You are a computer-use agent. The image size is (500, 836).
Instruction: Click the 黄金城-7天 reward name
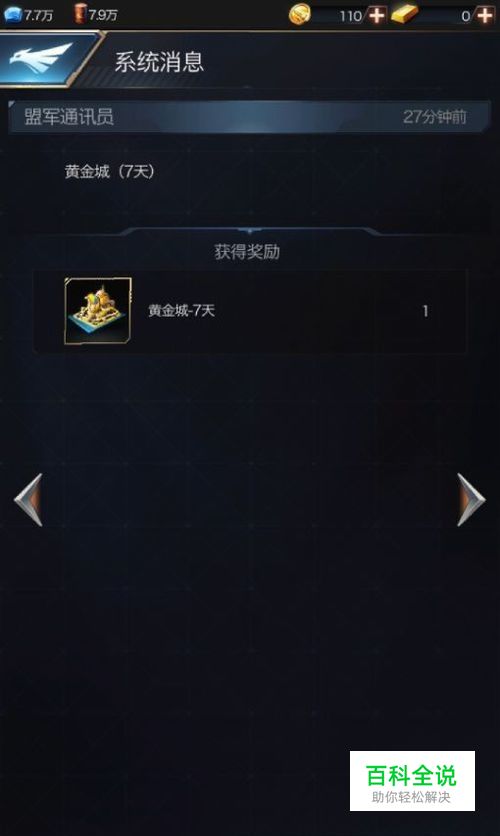tap(181, 310)
